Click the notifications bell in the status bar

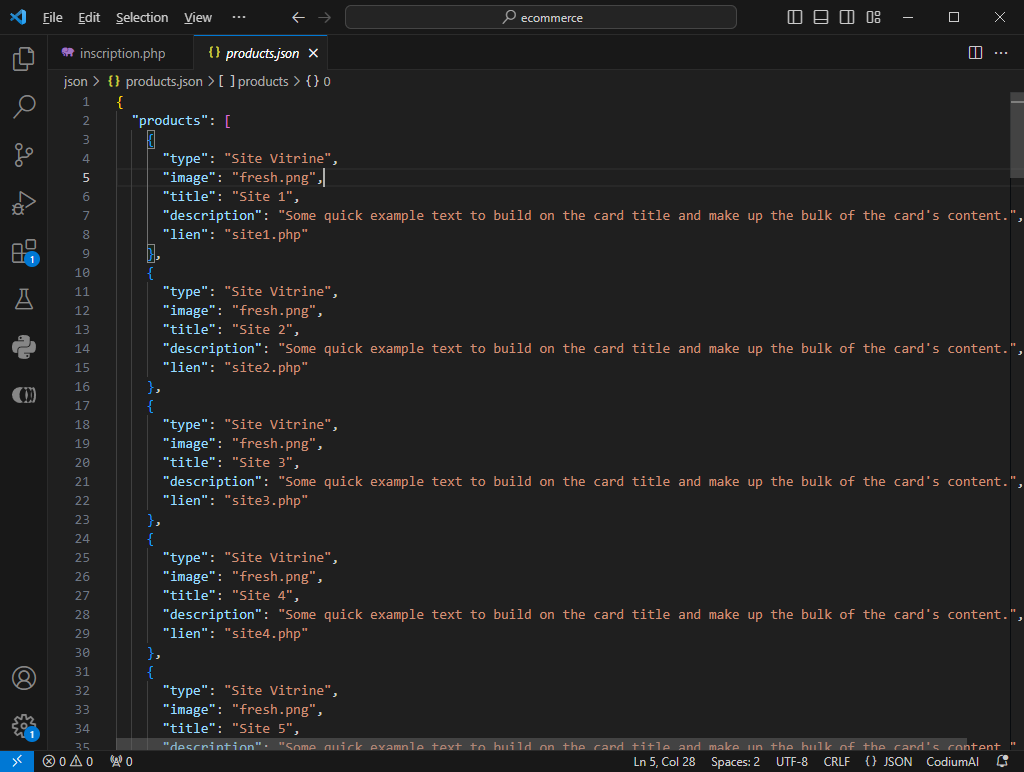(1003, 761)
